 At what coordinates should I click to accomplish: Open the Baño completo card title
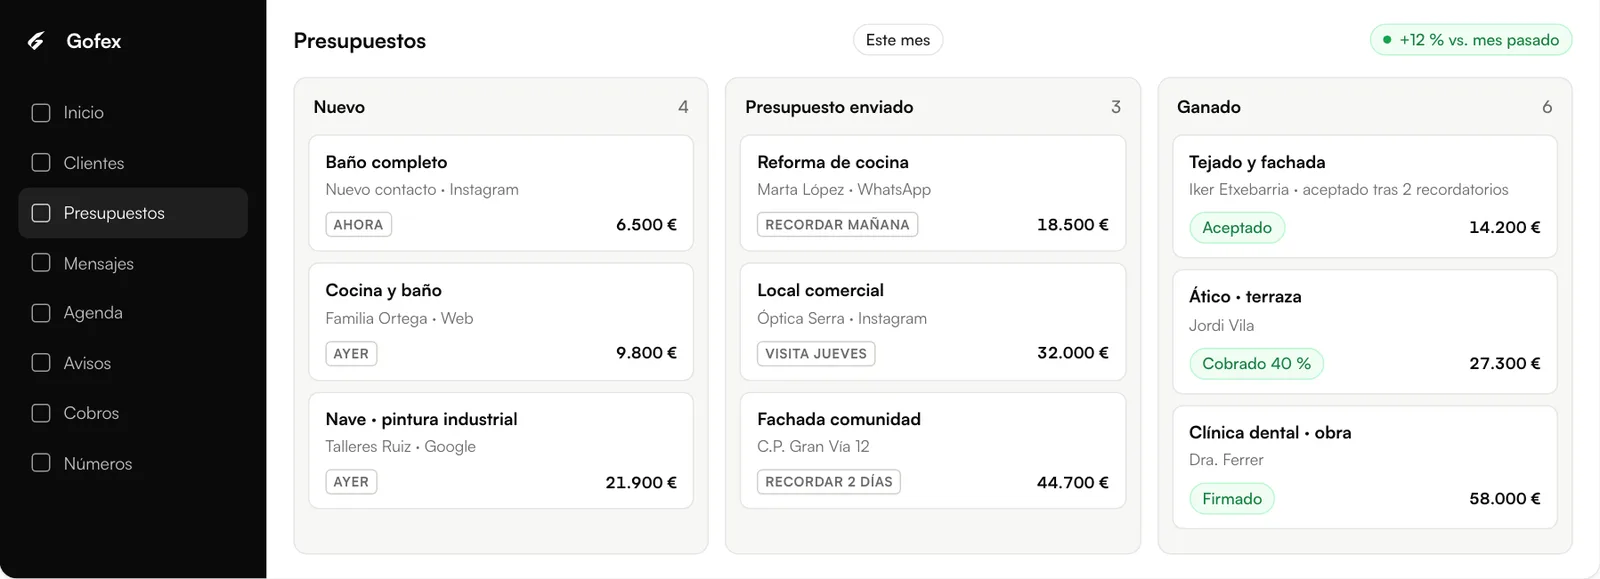[x=386, y=162]
